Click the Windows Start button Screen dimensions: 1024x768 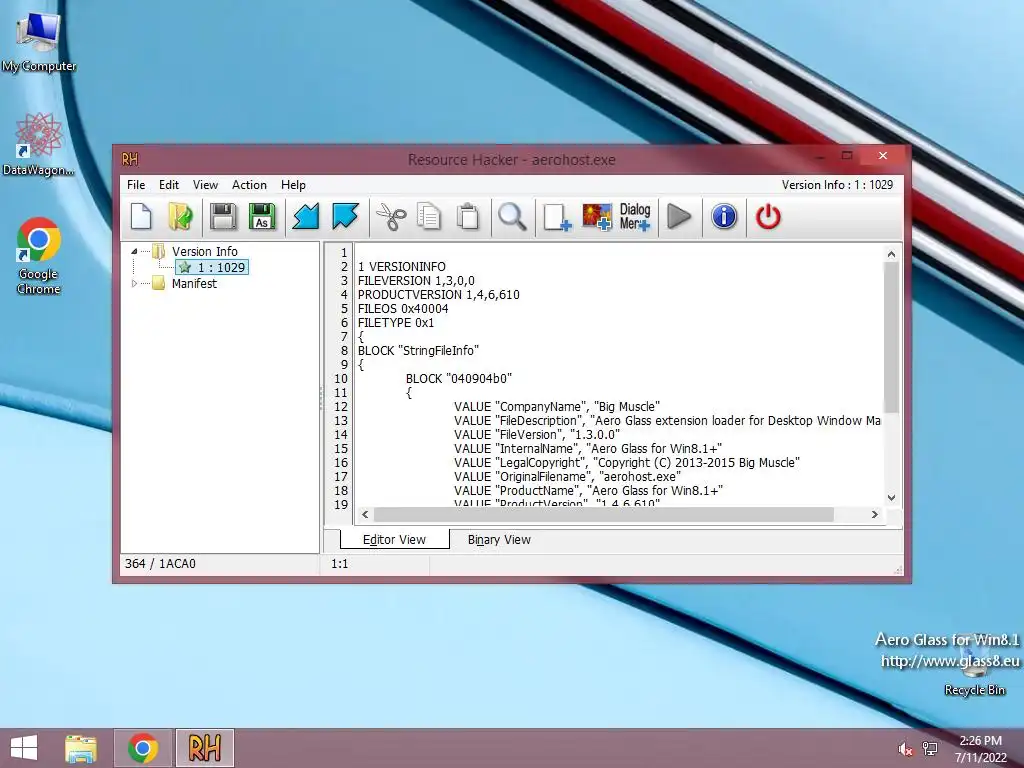[x=24, y=748]
